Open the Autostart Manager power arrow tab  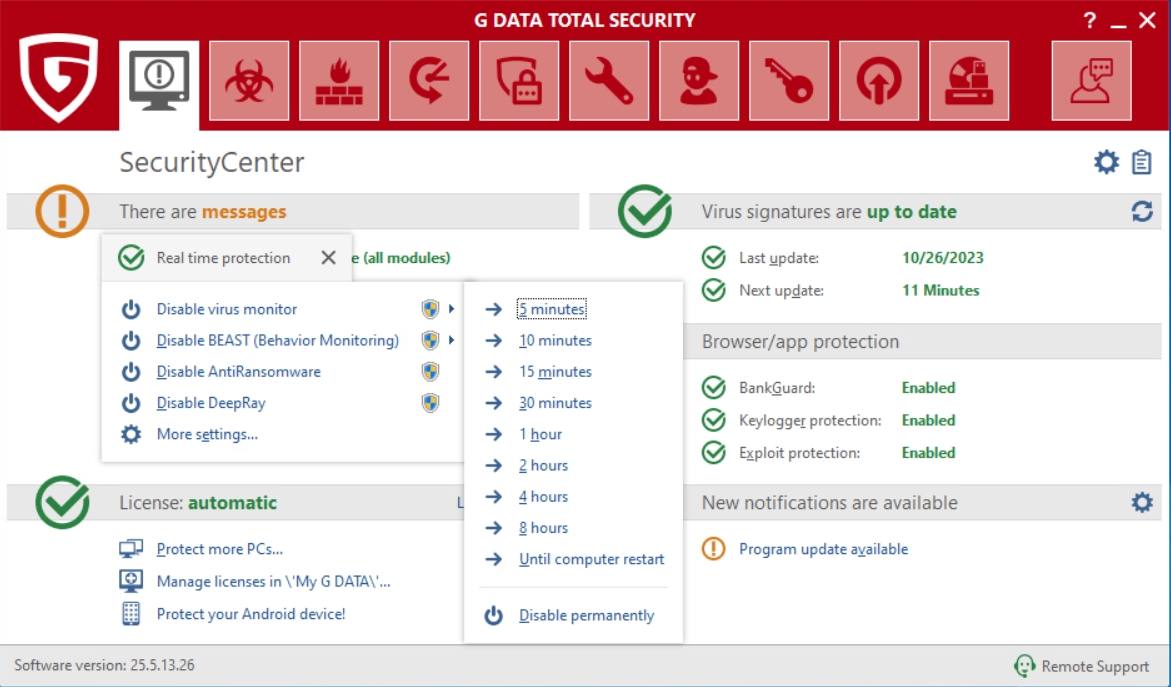point(879,81)
